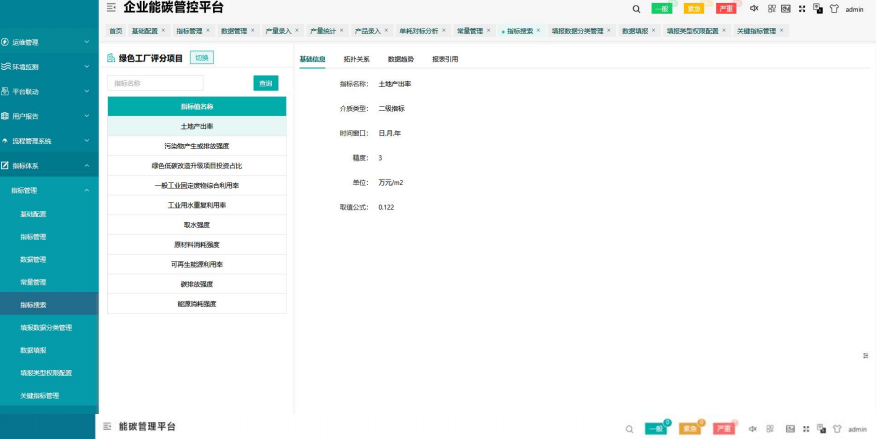Click the settings icon at right edge
This screenshot has height=439, width=876.
[x=865, y=355]
